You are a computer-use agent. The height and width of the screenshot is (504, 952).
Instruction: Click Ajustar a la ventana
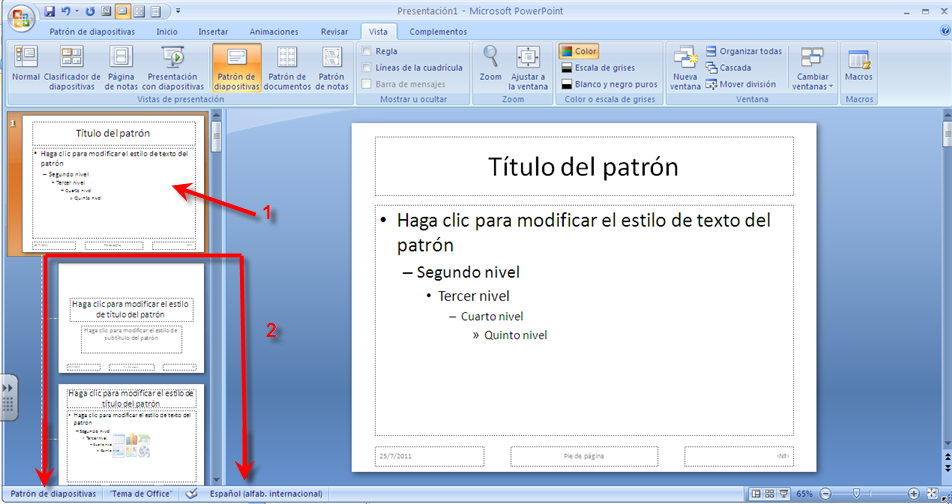pyautogui.click(x=528, y=67)
